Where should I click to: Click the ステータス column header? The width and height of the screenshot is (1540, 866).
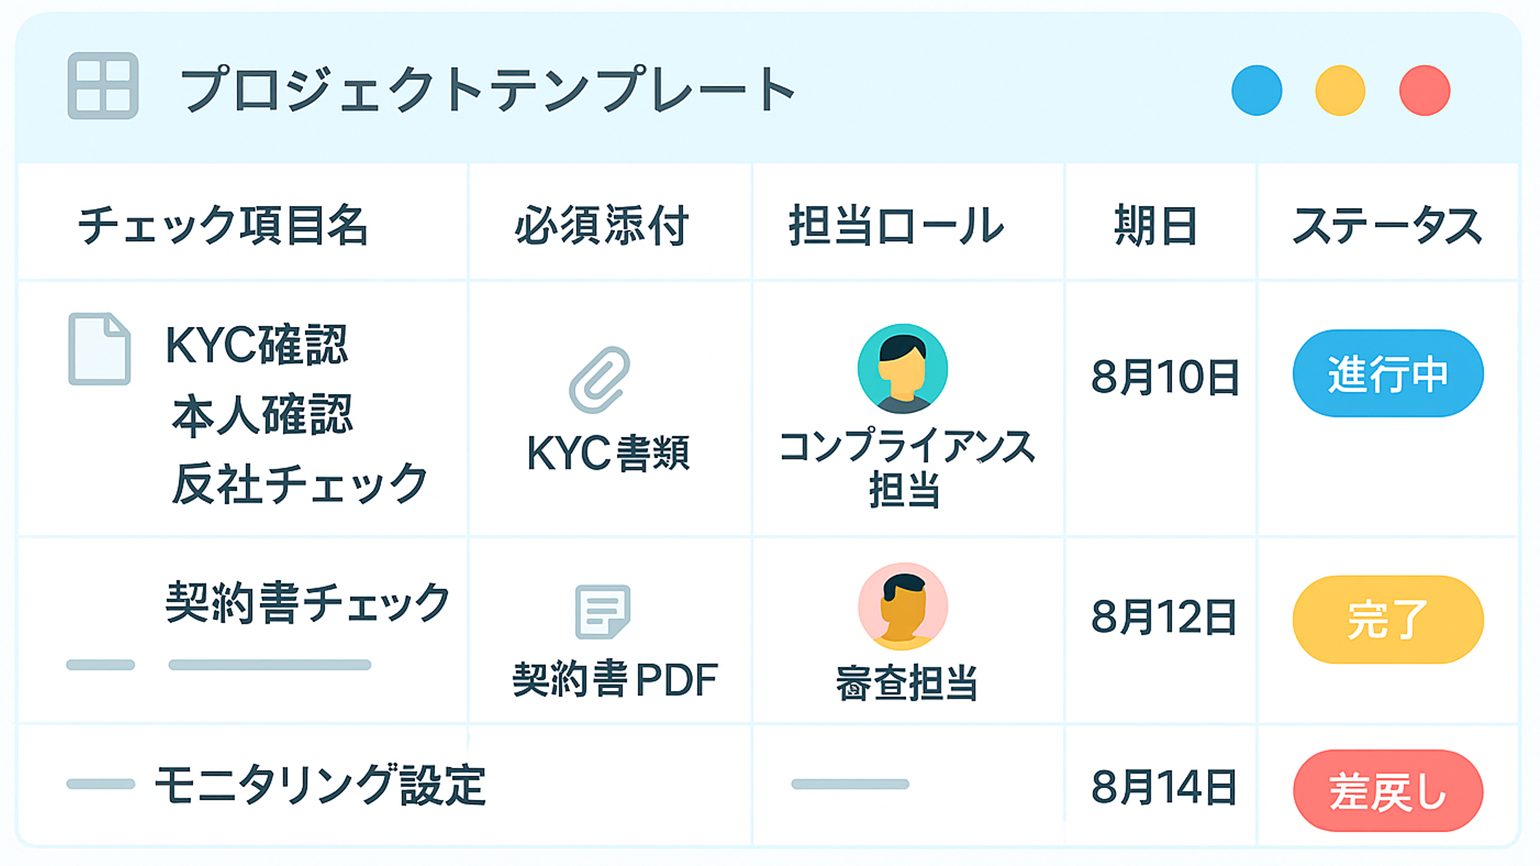[x=1387, y=225]
